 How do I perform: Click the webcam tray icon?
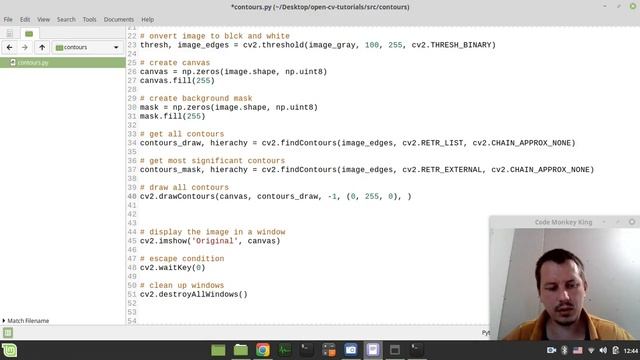pos(551,350)
